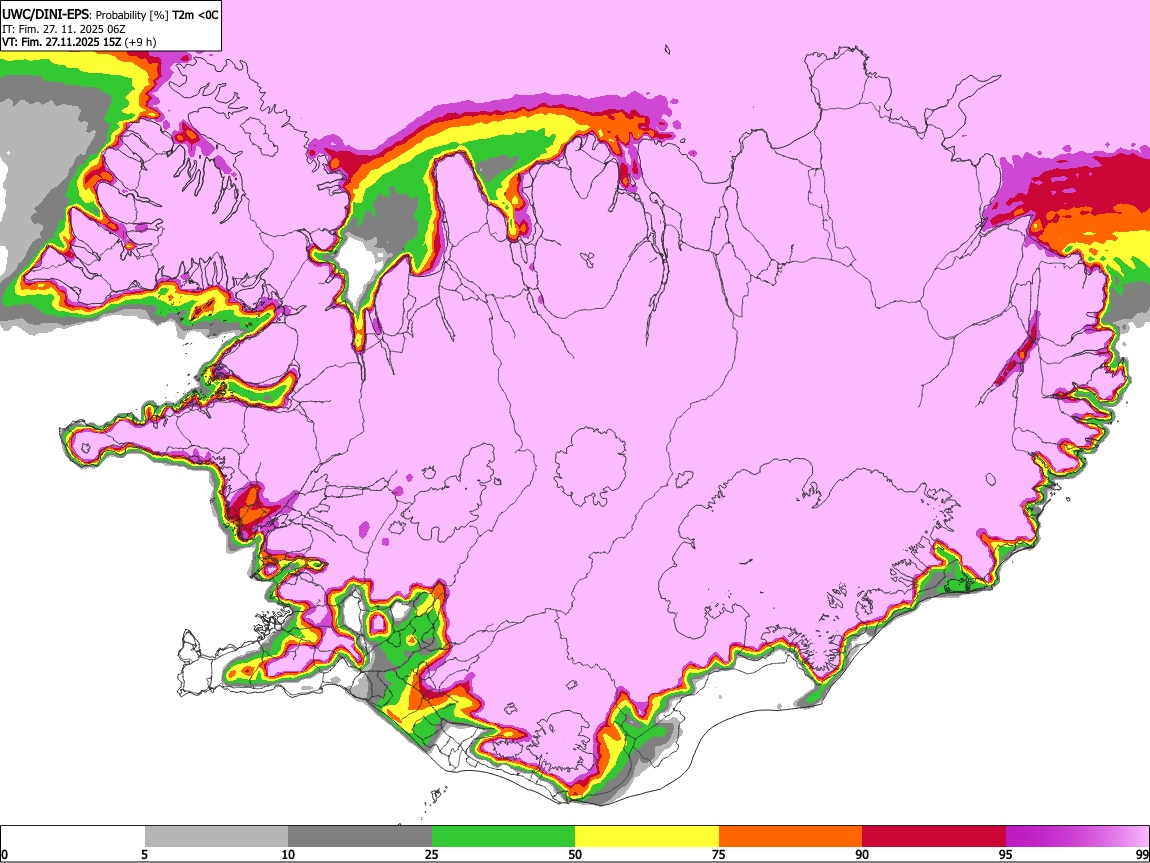Image resolution: width=1150 pixels, height=863 pixels.
Task: Click the legend value '0'
Action: click(4, 854)
